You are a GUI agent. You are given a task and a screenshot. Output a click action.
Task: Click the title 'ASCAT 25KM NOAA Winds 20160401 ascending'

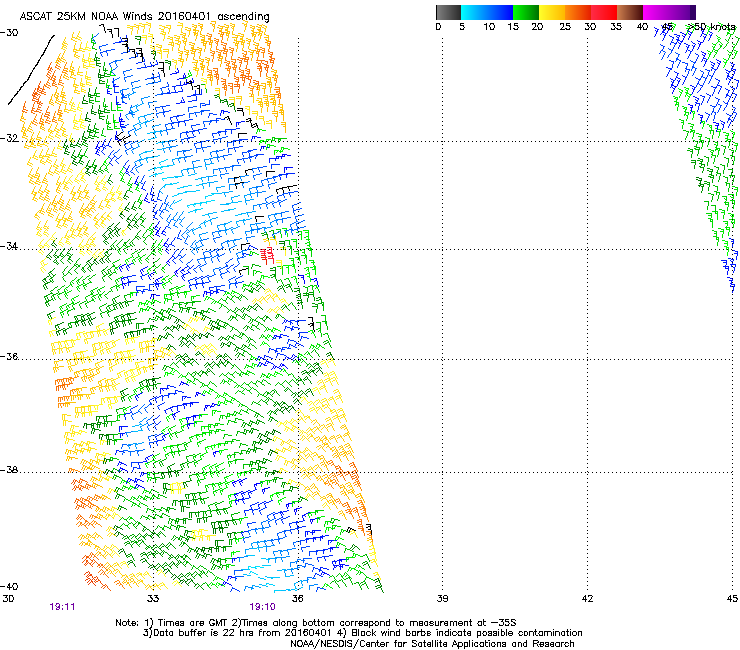[x=144, y=17]
